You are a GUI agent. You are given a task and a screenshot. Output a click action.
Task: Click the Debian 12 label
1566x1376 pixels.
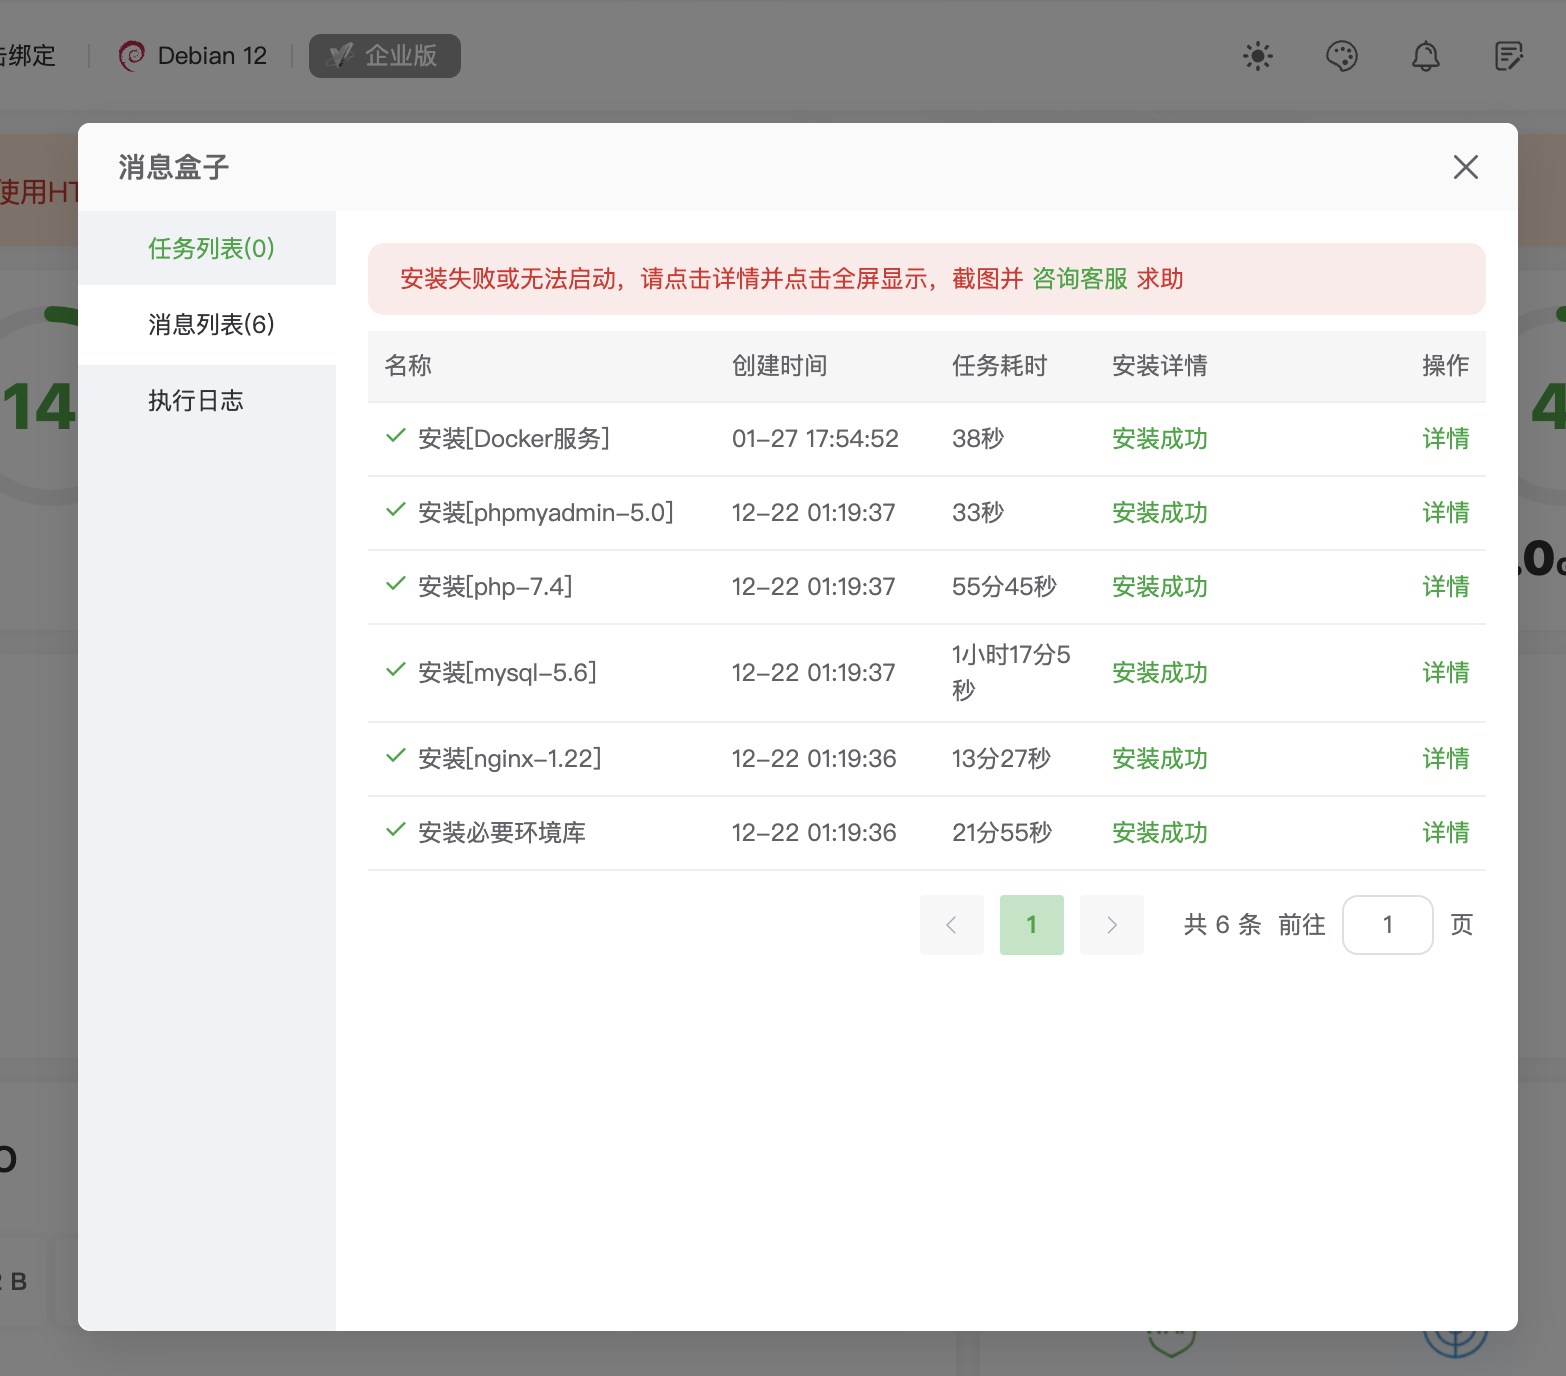[212, 56]
